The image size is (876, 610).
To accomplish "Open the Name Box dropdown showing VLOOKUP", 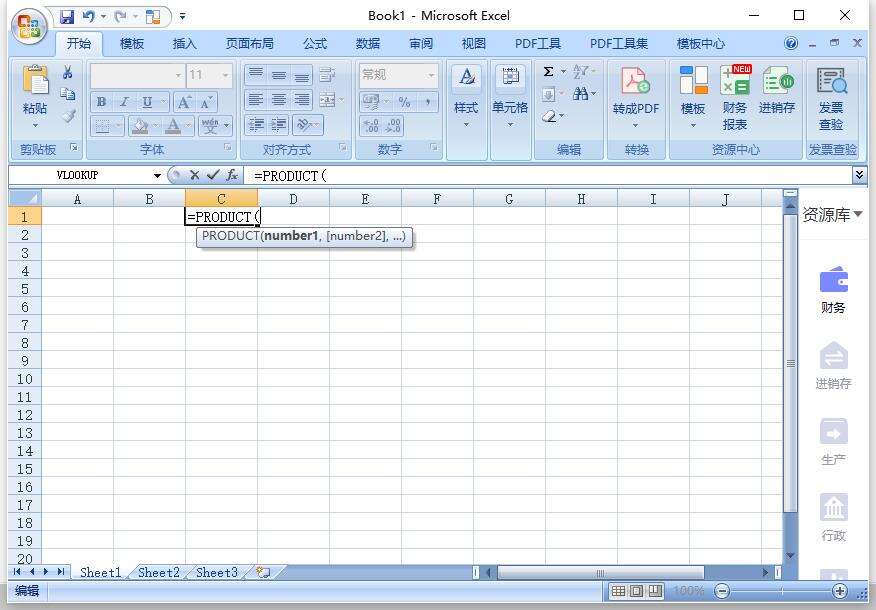I will [158, 176].
